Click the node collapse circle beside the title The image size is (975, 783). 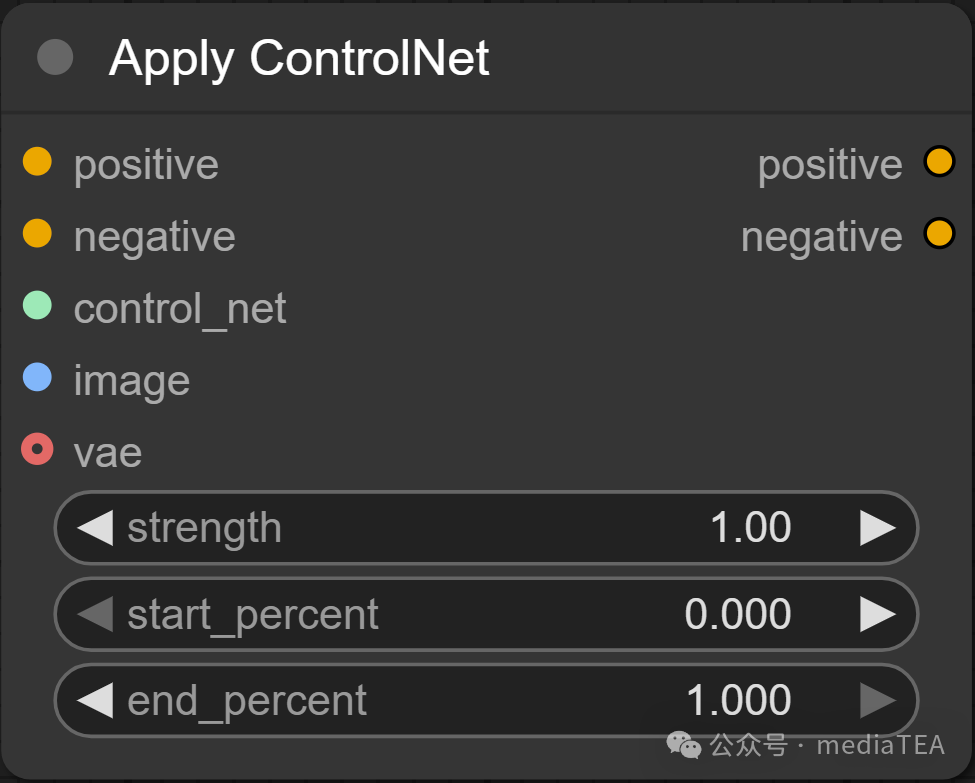point(55,57)
